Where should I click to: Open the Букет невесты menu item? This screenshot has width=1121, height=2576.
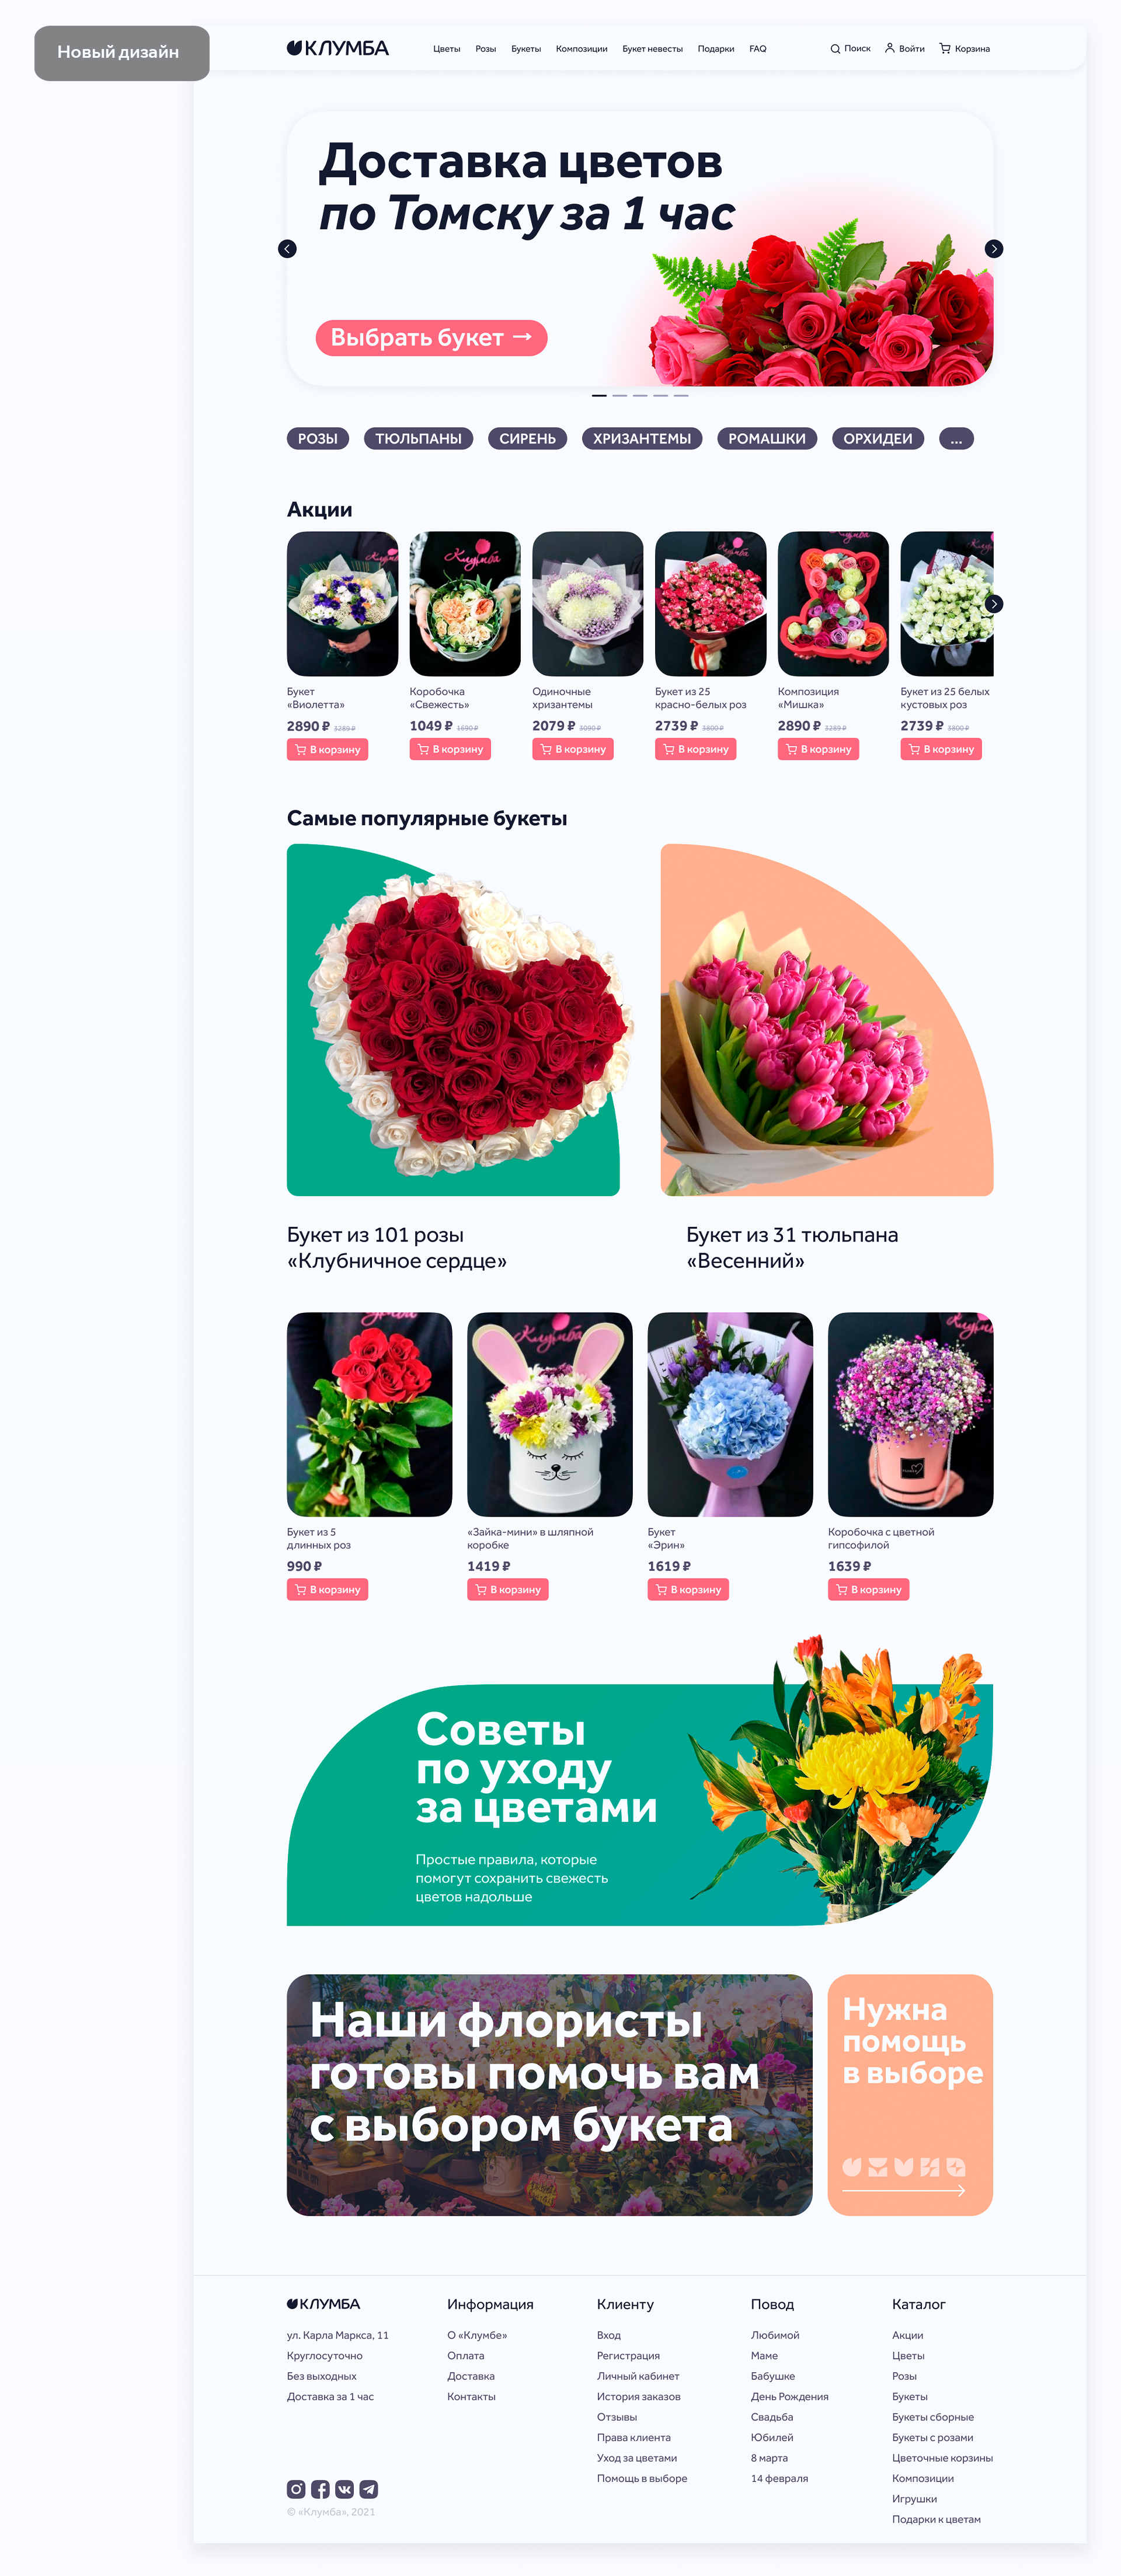(652, 49)
